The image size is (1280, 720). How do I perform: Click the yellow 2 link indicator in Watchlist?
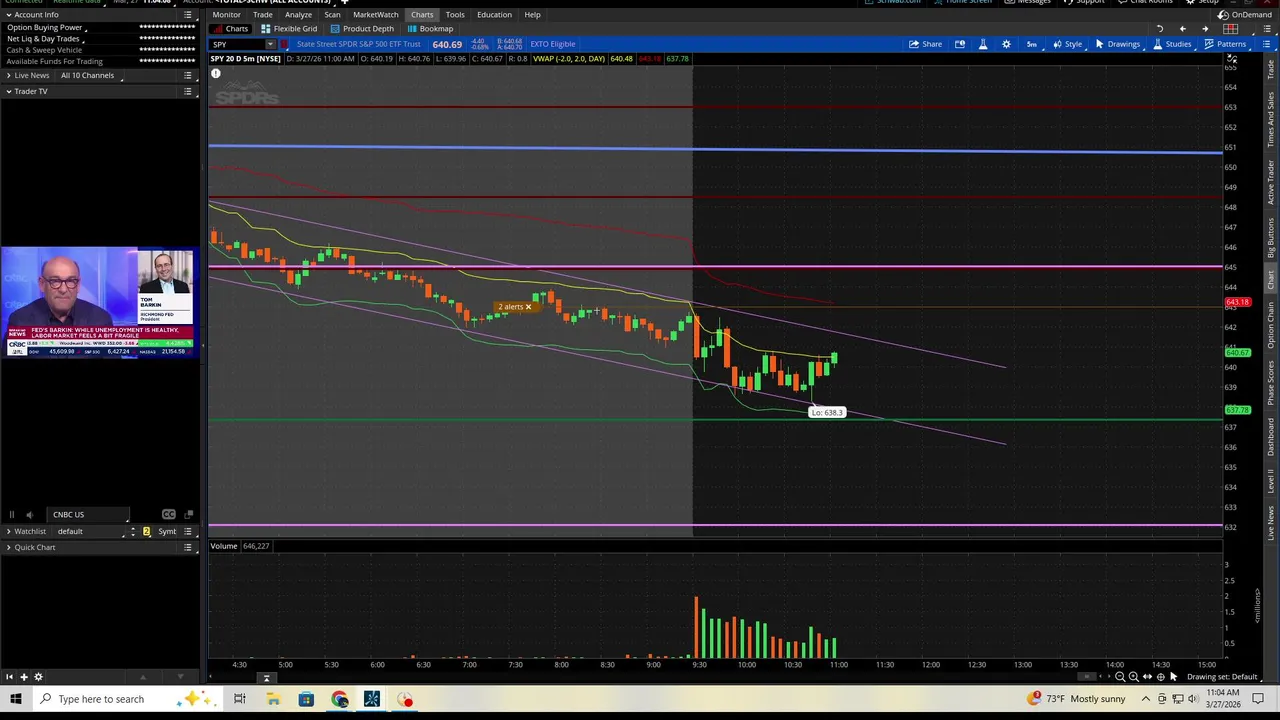tap(146, 532)
